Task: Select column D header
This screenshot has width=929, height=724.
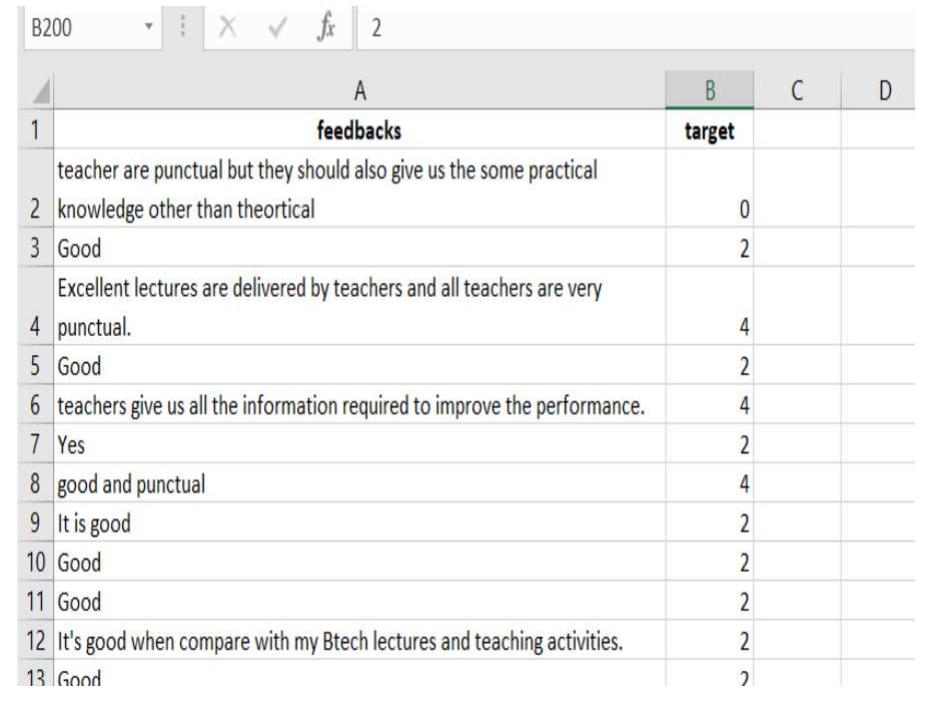Action: 884,91
